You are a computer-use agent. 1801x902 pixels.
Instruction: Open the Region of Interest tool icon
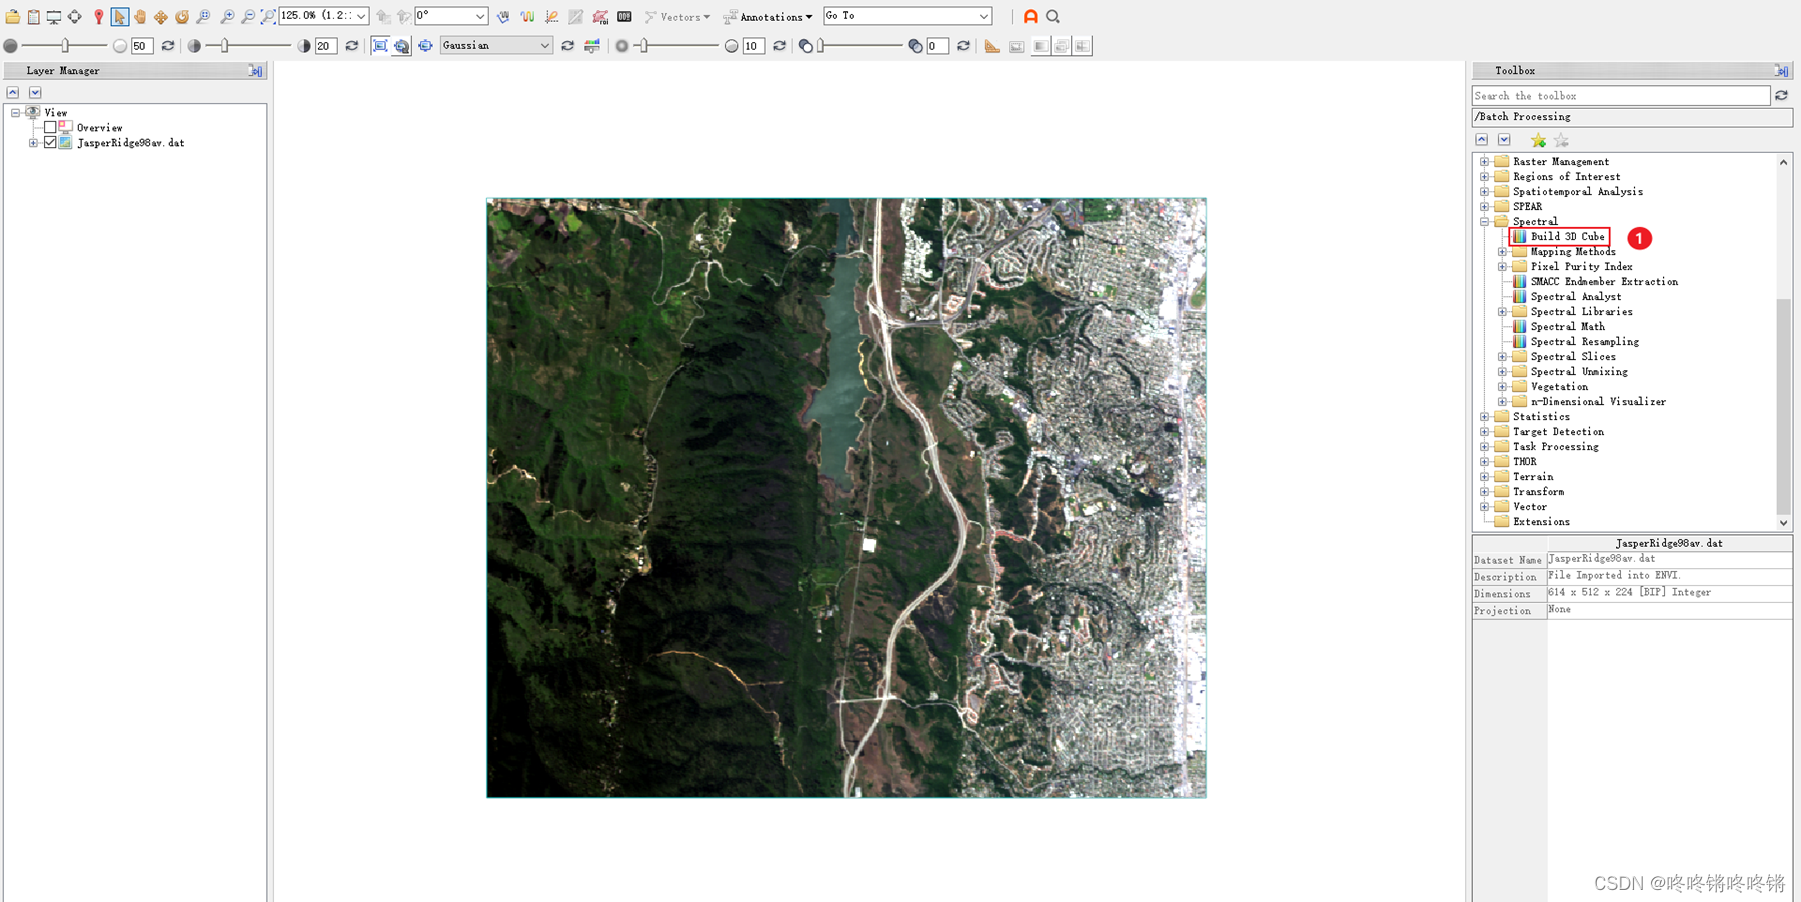tap(600, 17)
